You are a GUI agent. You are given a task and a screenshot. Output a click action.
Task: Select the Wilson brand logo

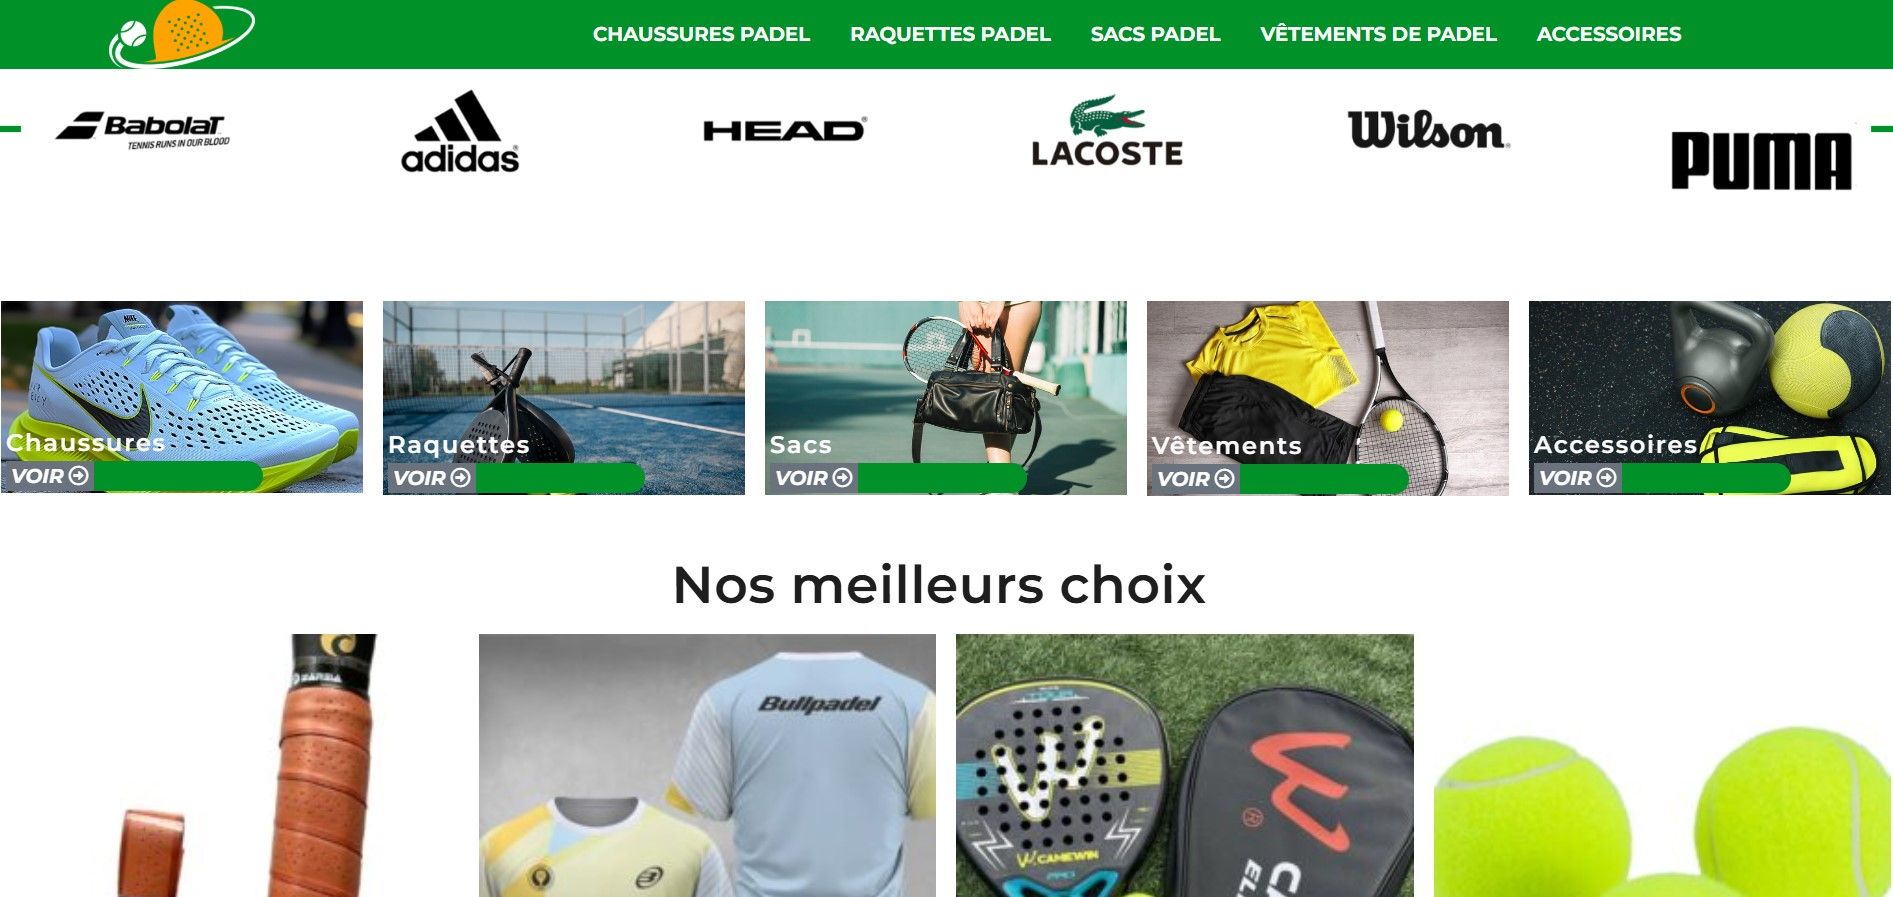click(x=1428, y=130)
